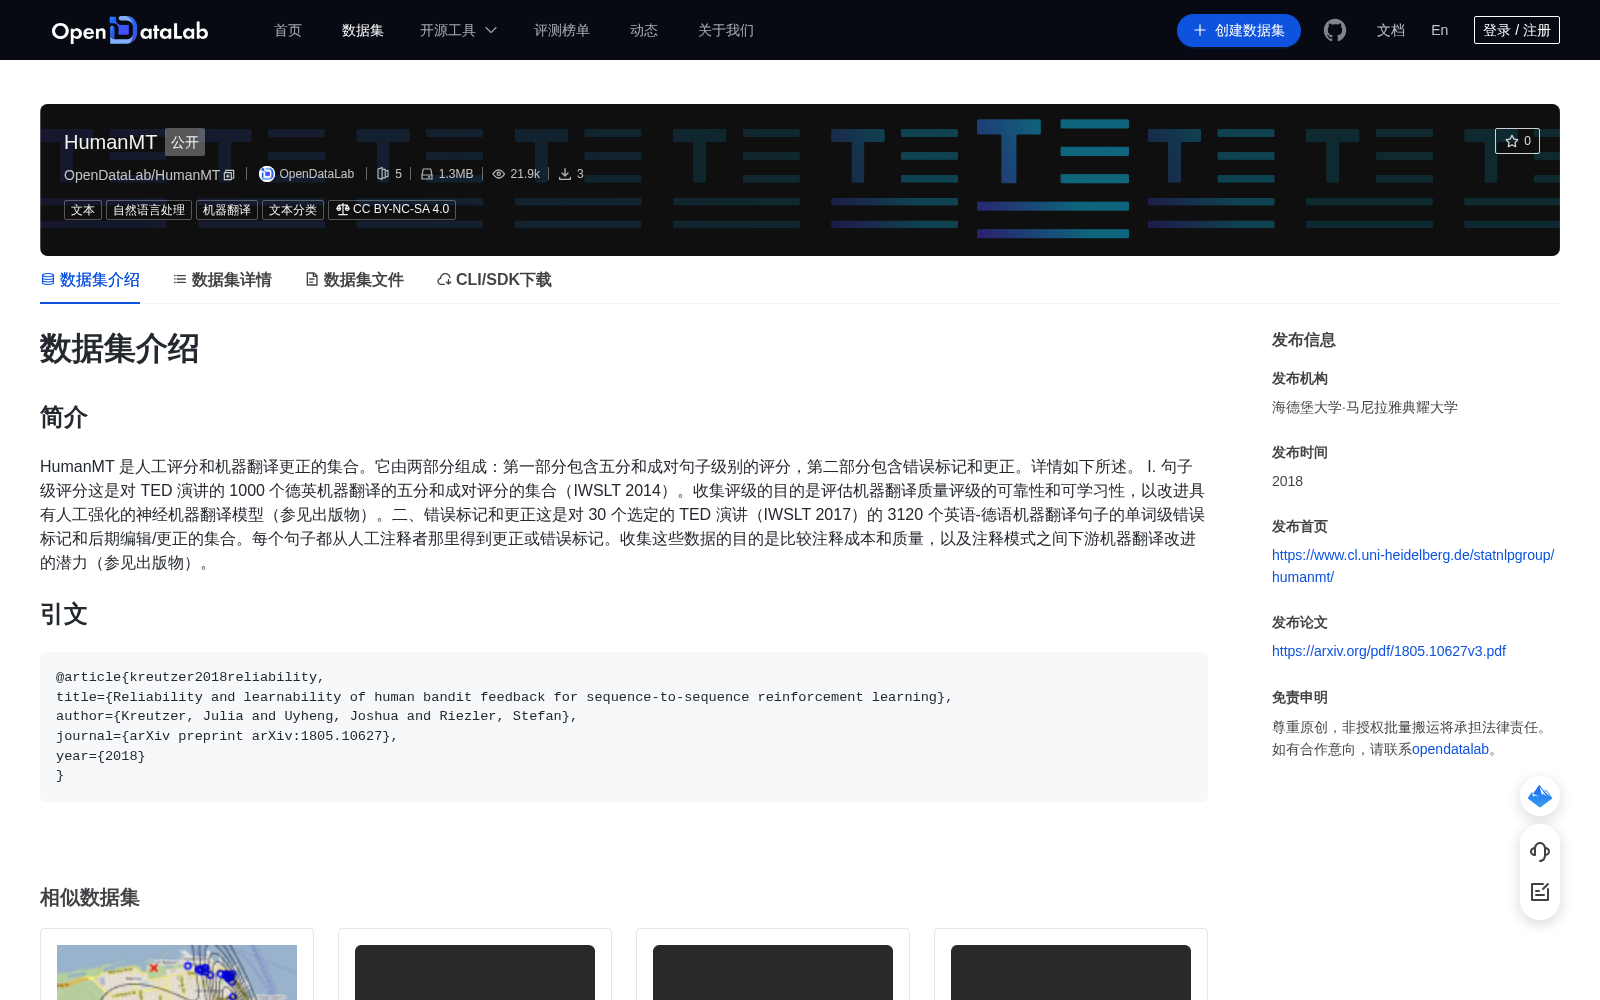Image resolution: width=1600 pixels, height=1000 pixels.
Task: Click the views eye icon 21.9k
Action: pos(499,174)
